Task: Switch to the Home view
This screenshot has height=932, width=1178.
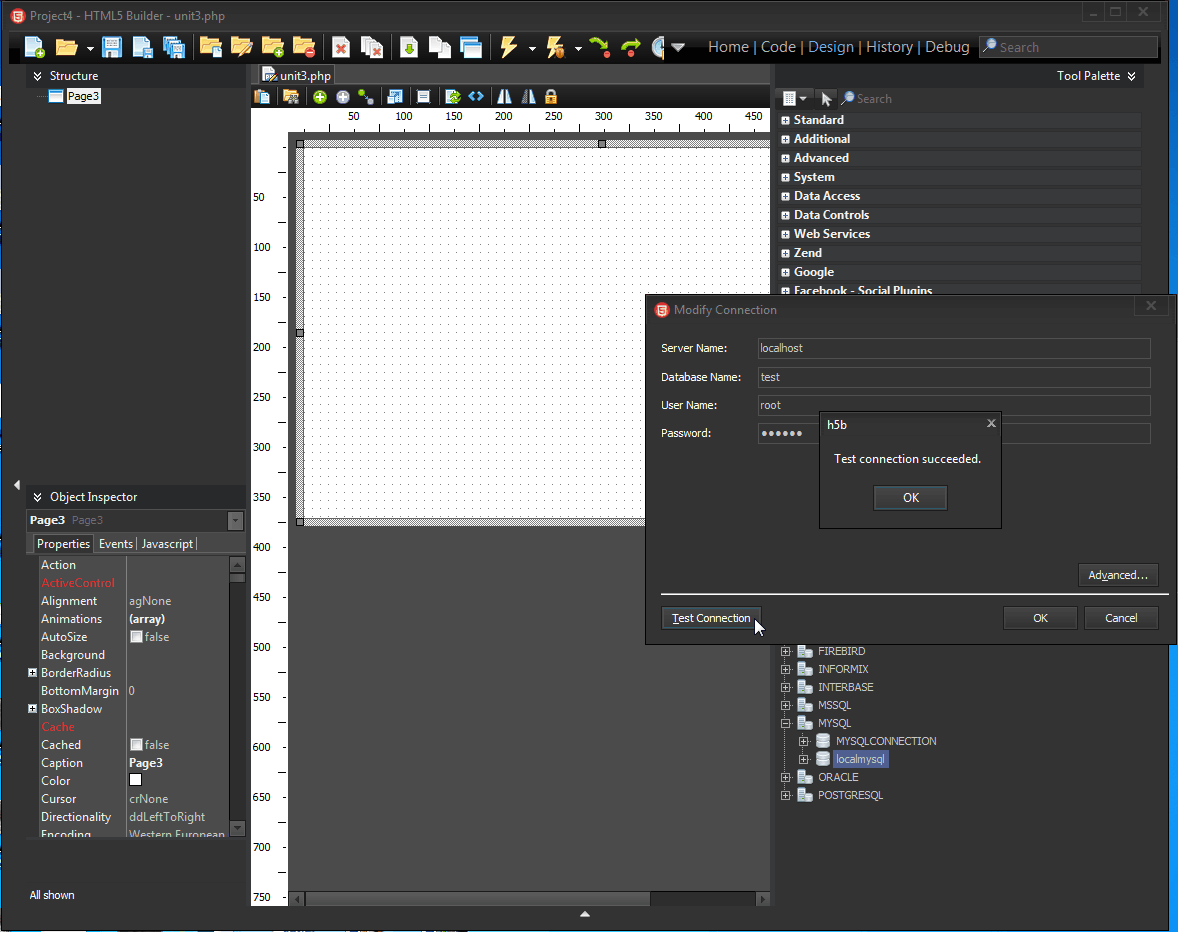Action: click(728, 47)
